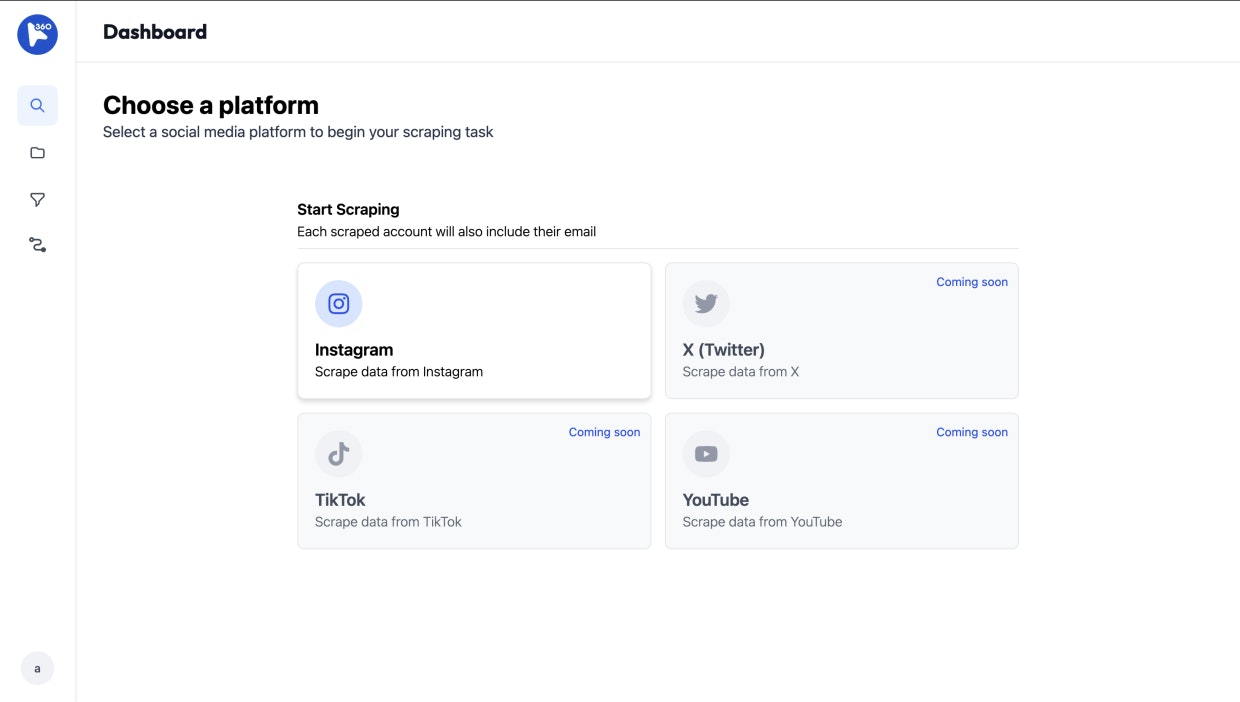Image resolution: width=1240 pixels, height=702 pixels.
Task: Click the YouTube play icon
Action: pyautogui.click(x=706, y=454)
